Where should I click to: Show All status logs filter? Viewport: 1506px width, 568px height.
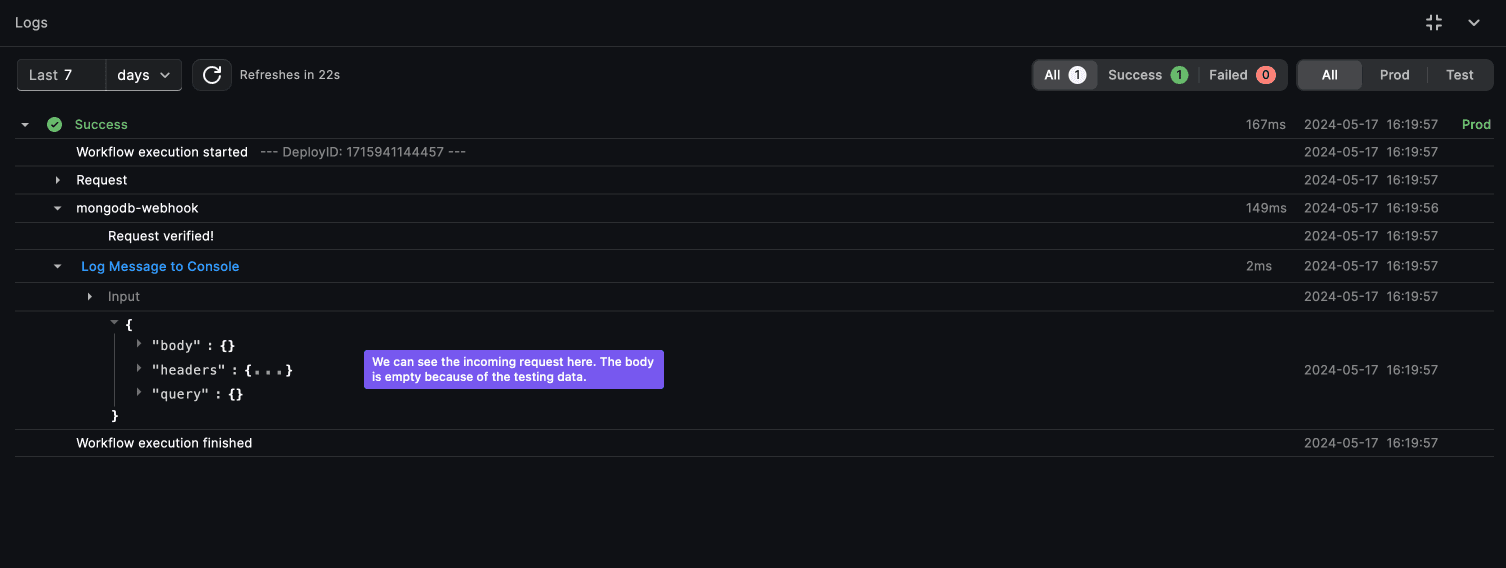pyautogui.click(x=1064, y=75)
